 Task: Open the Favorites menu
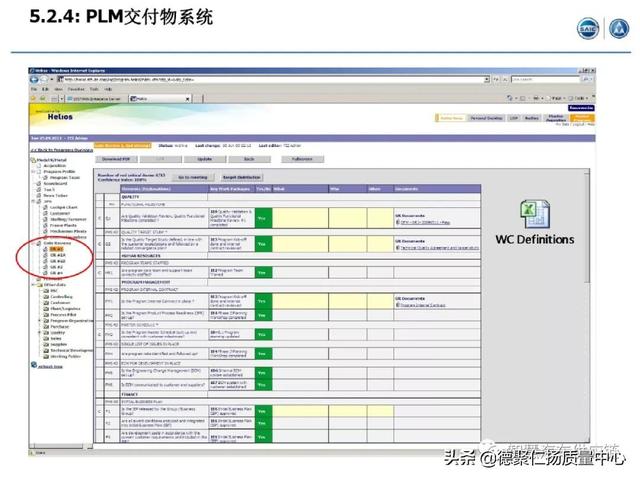pyautogui.click(x=76, y=89)
